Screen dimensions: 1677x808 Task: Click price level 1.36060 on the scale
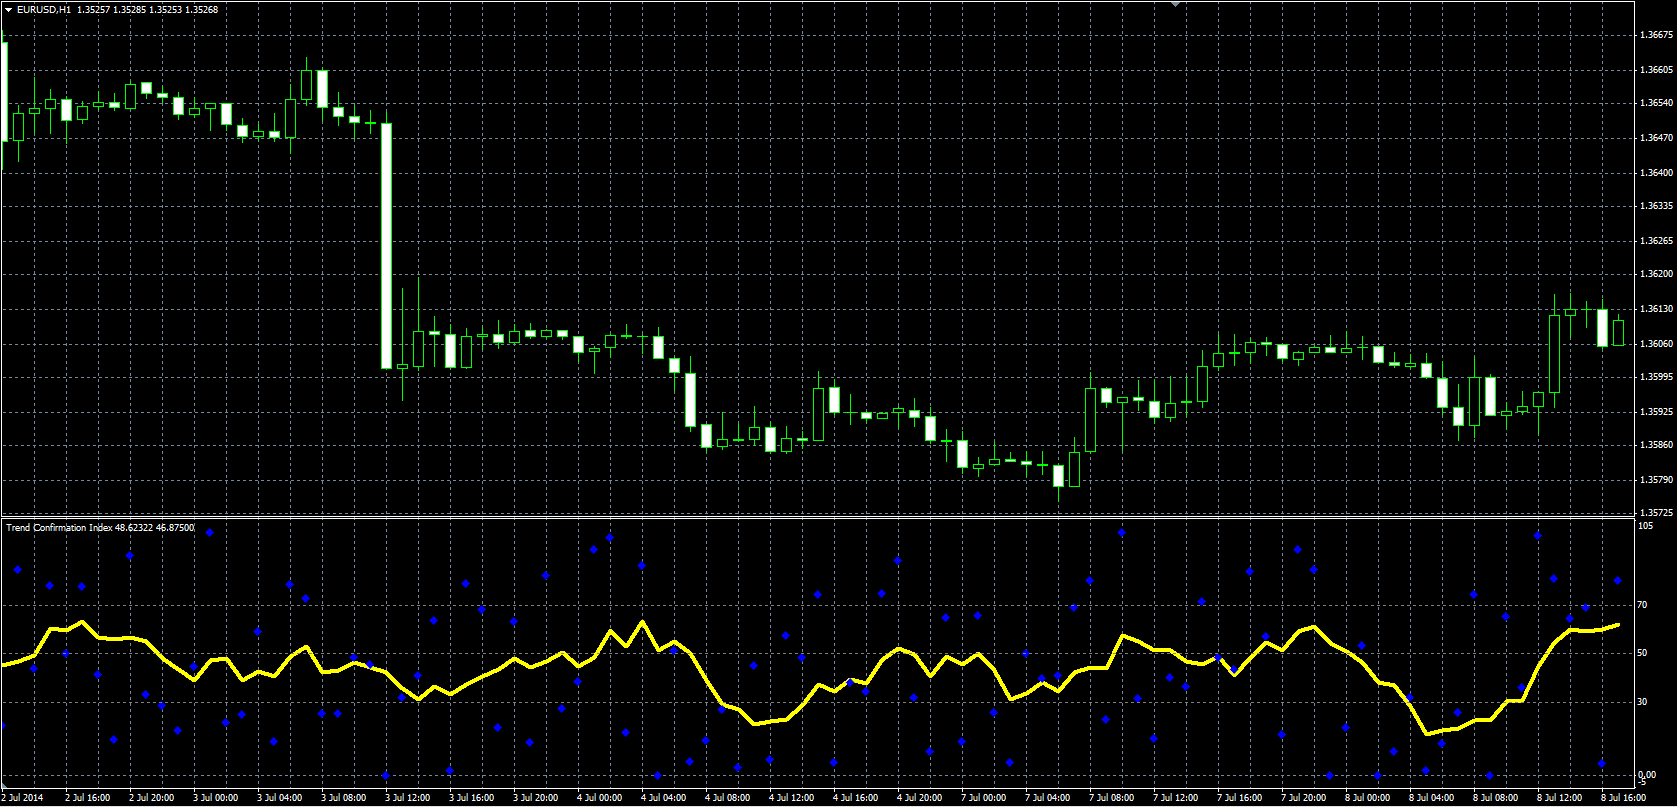pos(1656,344)
